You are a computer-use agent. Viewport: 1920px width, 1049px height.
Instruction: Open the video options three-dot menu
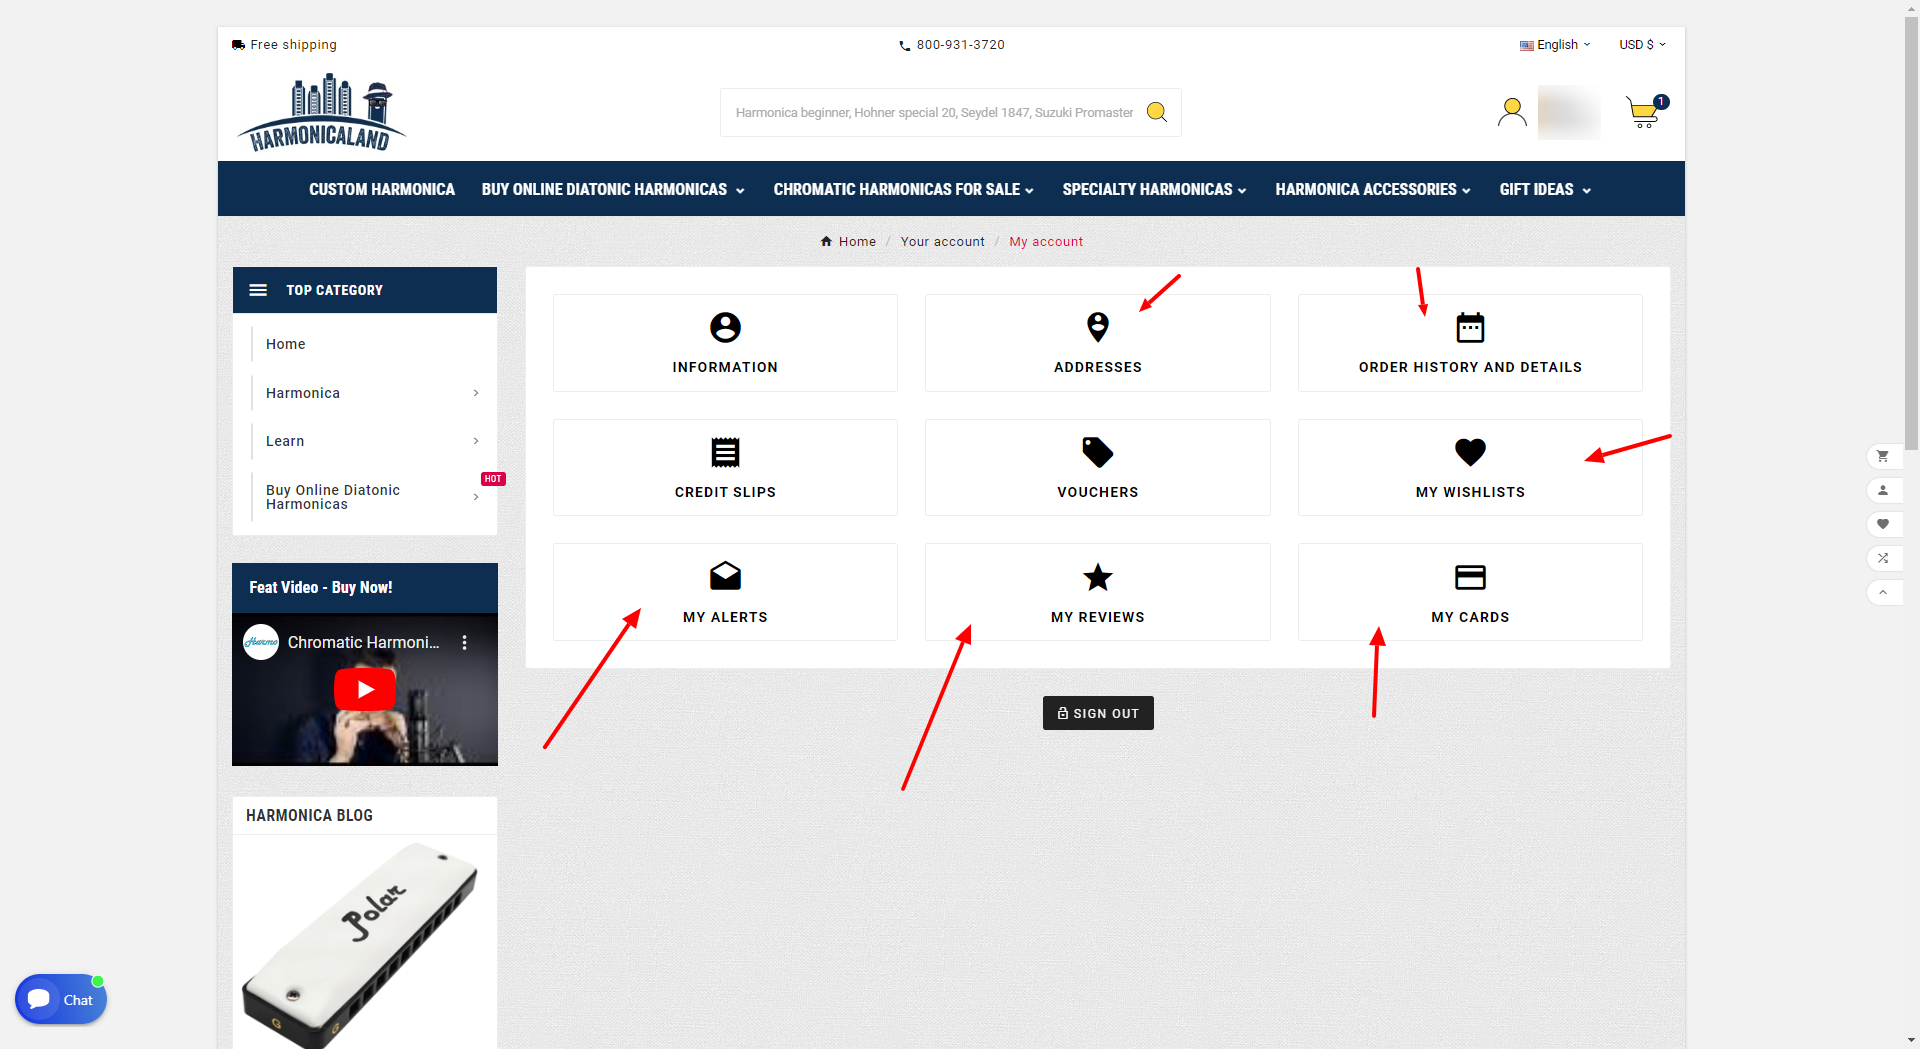click(x=464, y=642)
